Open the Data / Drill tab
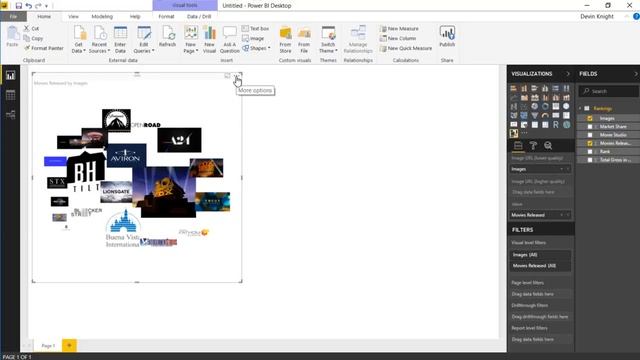The height and width of the screenshot is (360, 640). click(x=199, y=16)
